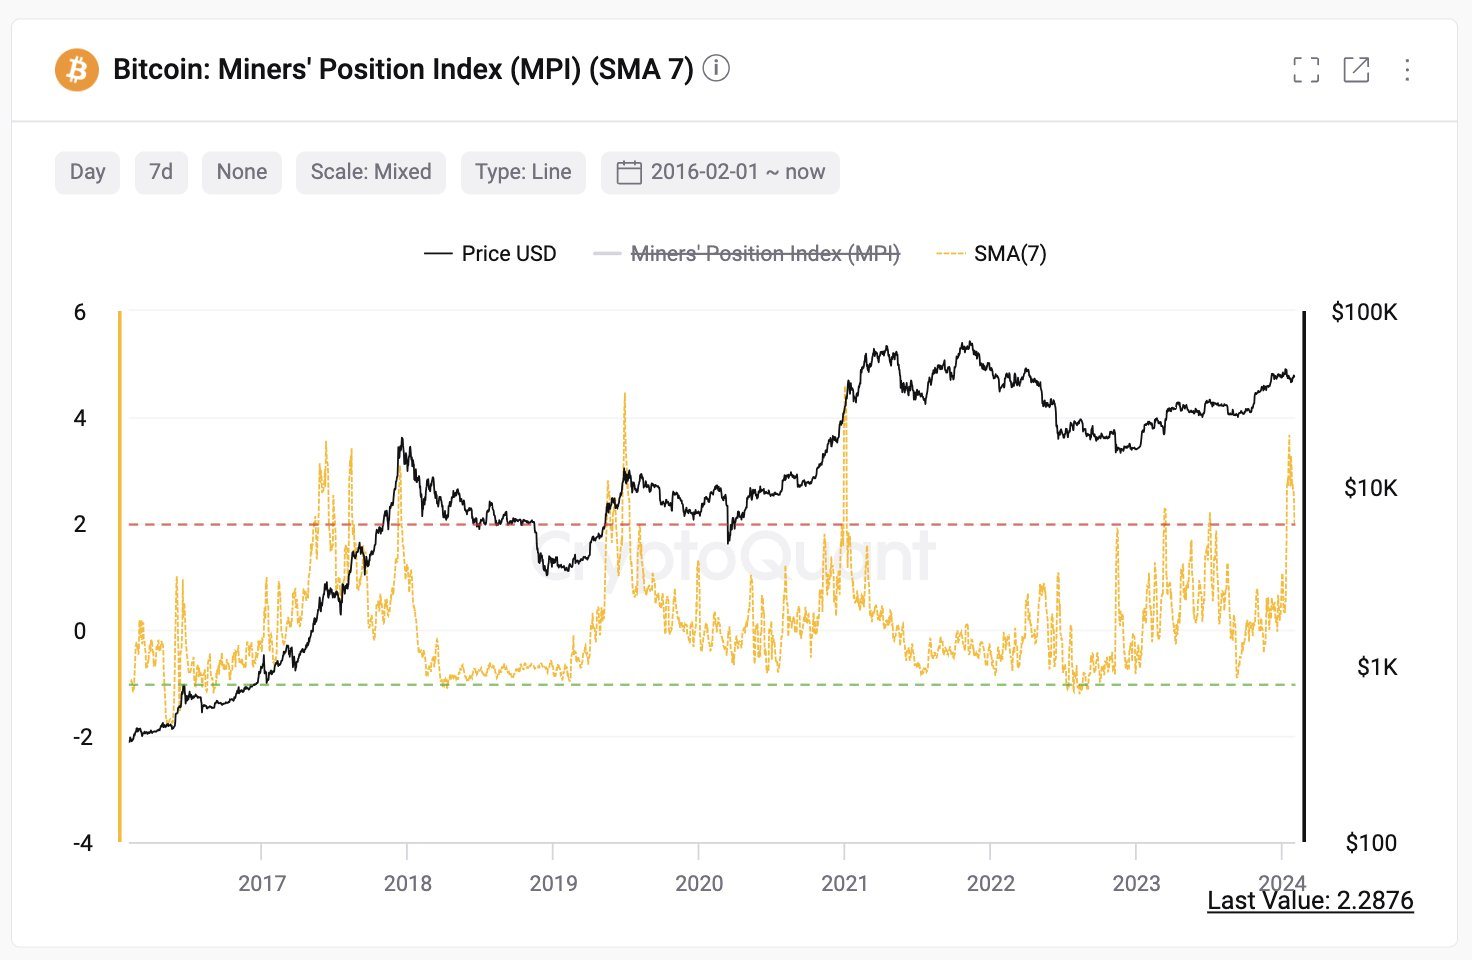1472x960 pixels.
Task: Click the black right price axis bar
Action: pos(1304,577)
